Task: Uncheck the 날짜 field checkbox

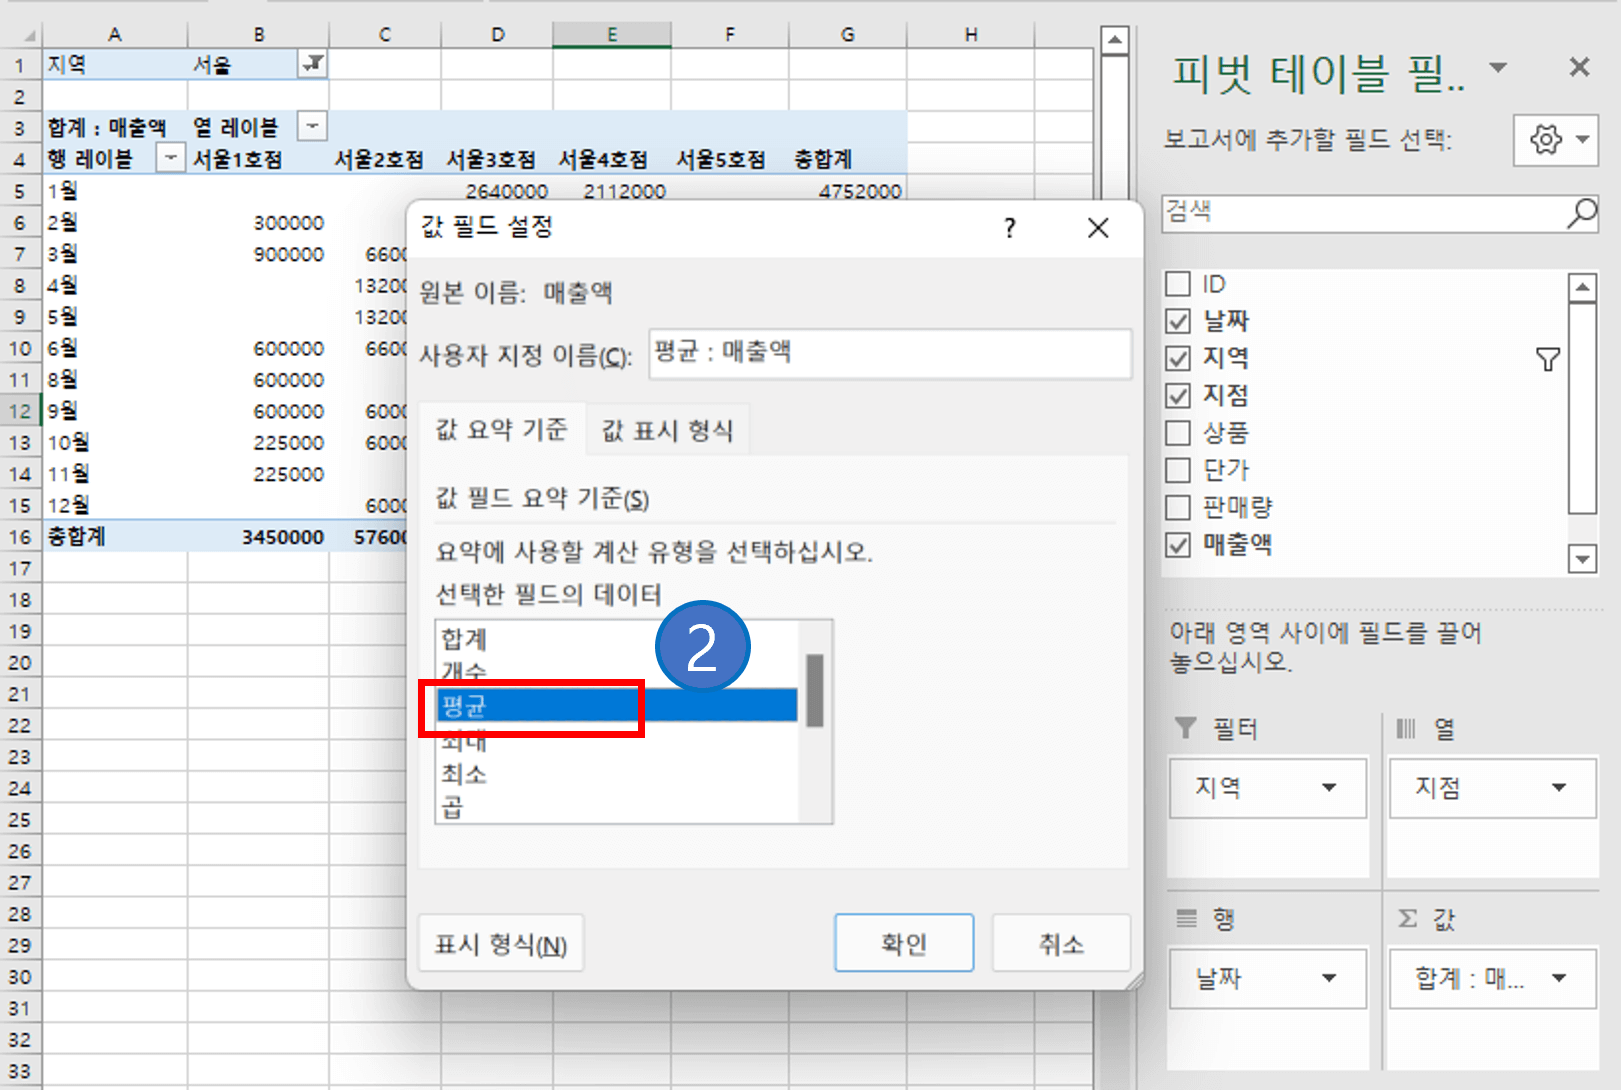Action: (x=1177, y=320)
